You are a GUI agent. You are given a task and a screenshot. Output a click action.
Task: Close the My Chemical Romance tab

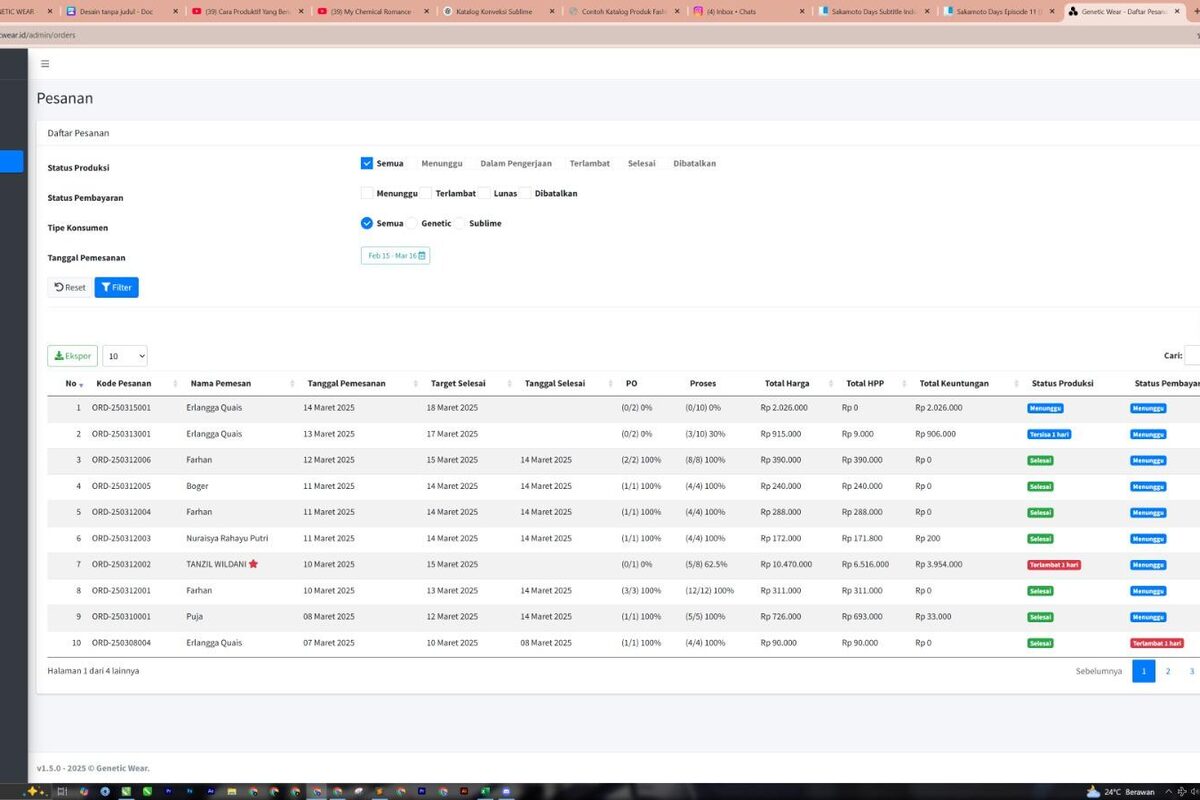(x=426, y=12)
